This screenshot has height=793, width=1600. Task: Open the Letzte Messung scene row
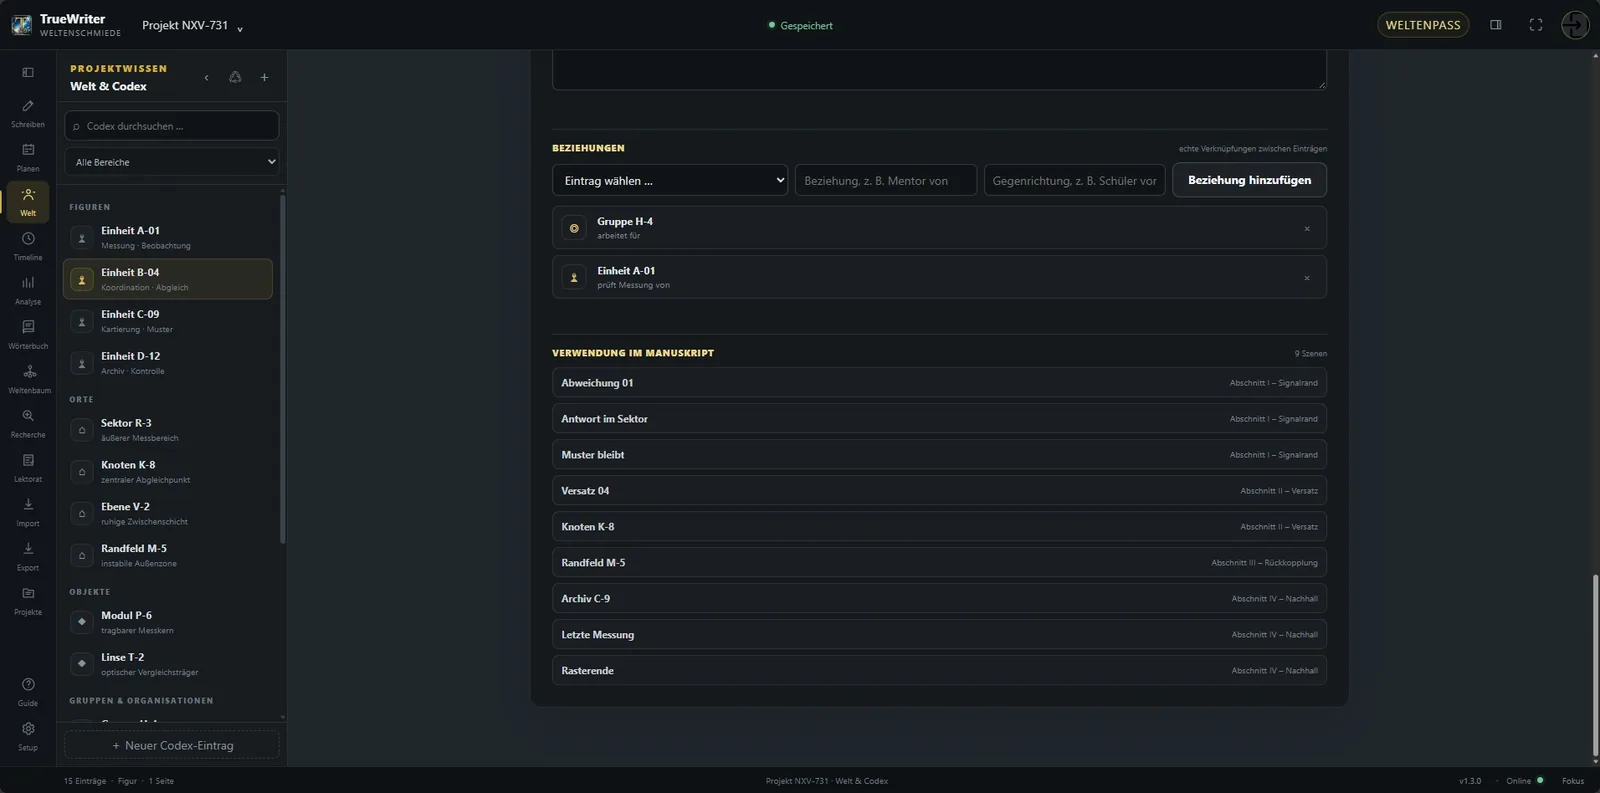(939, 635)
